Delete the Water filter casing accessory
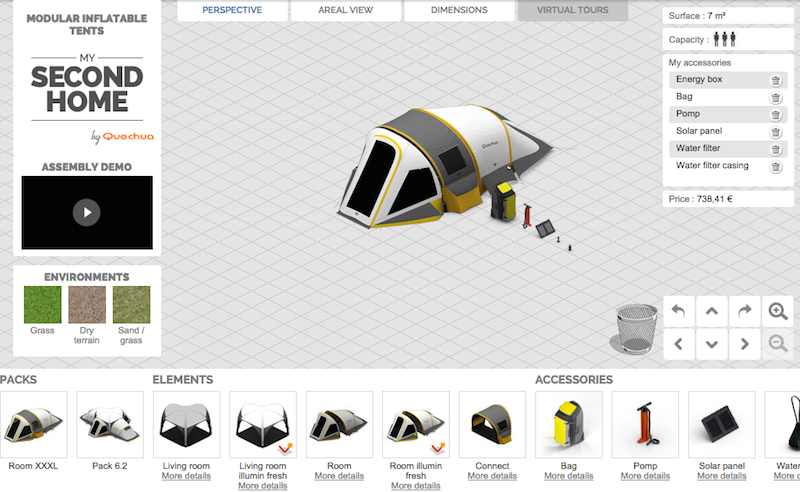 pos(776,166)
